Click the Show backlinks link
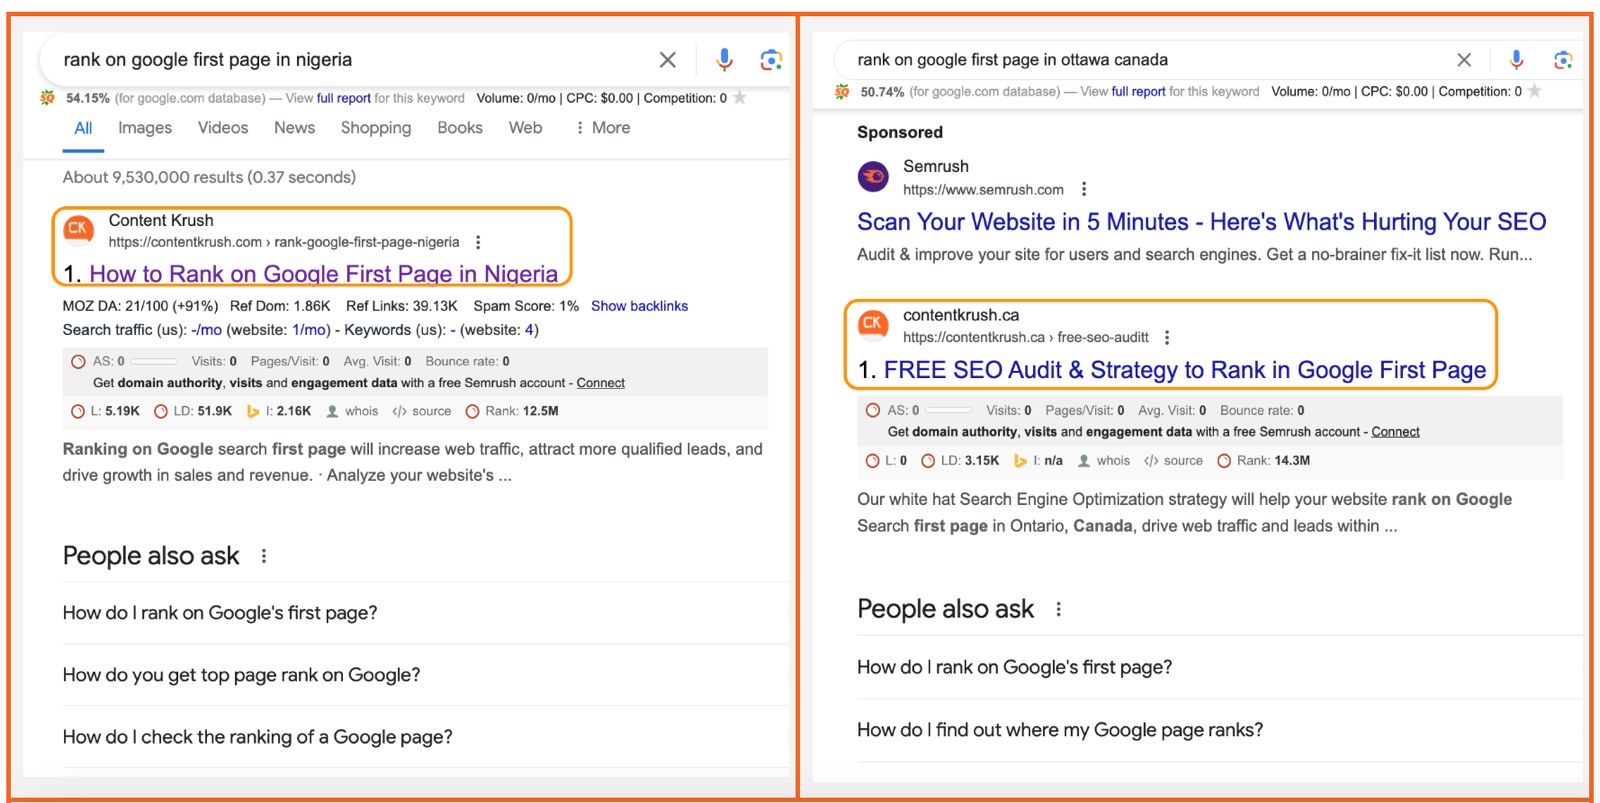 tap(639, 306)
